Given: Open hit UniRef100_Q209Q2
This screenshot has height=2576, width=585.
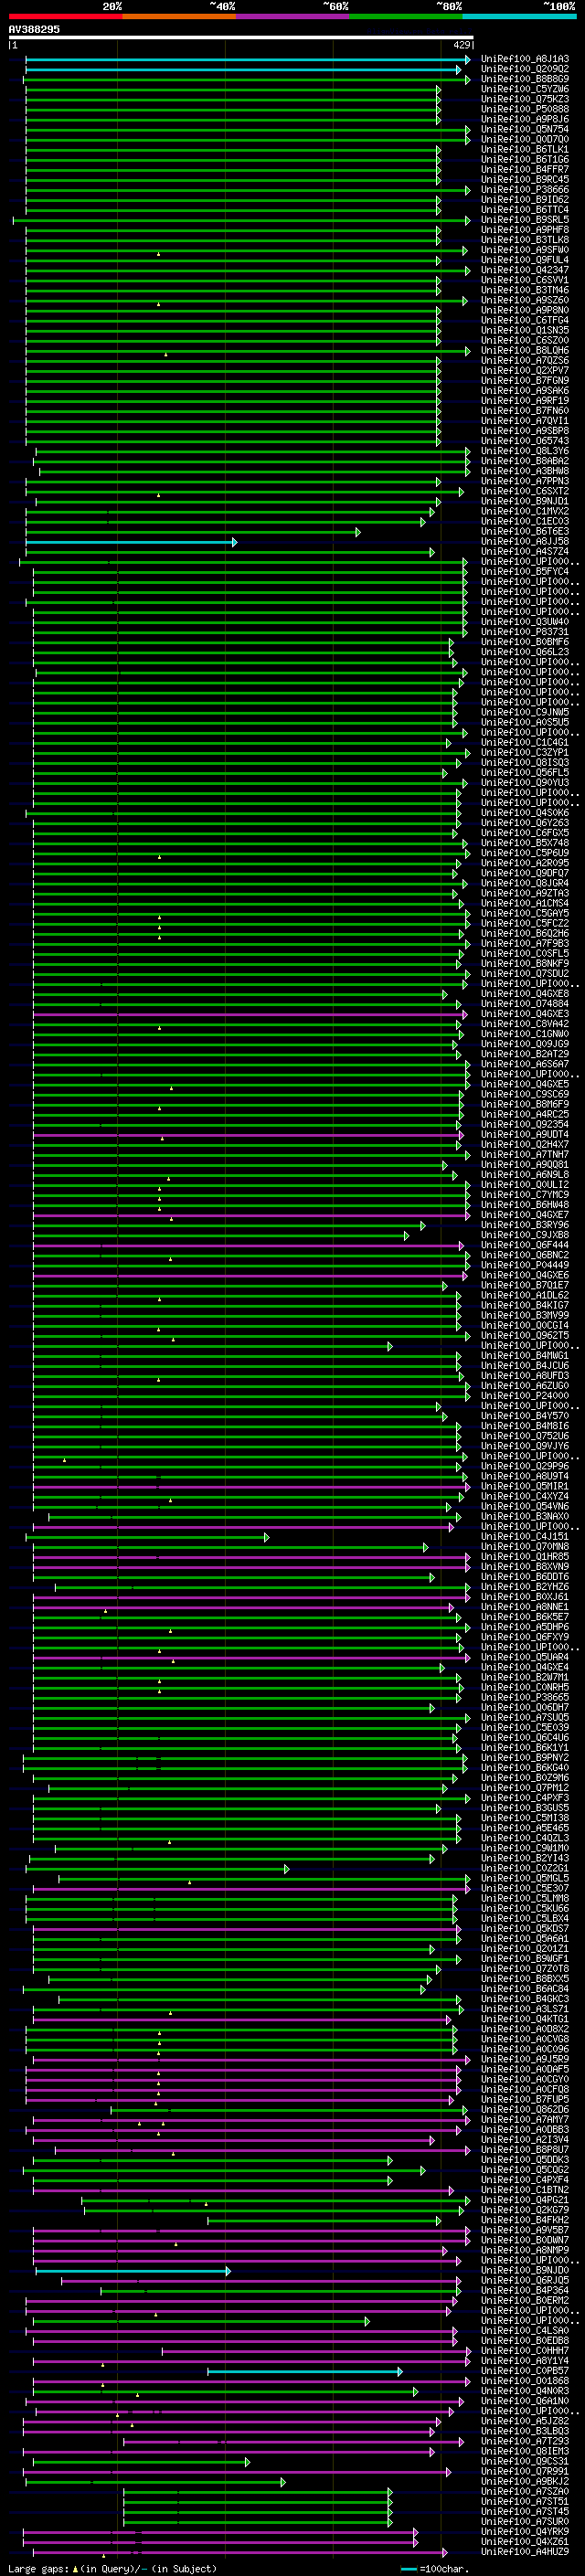Looking at the screenshot, I should tap(525, 69).
